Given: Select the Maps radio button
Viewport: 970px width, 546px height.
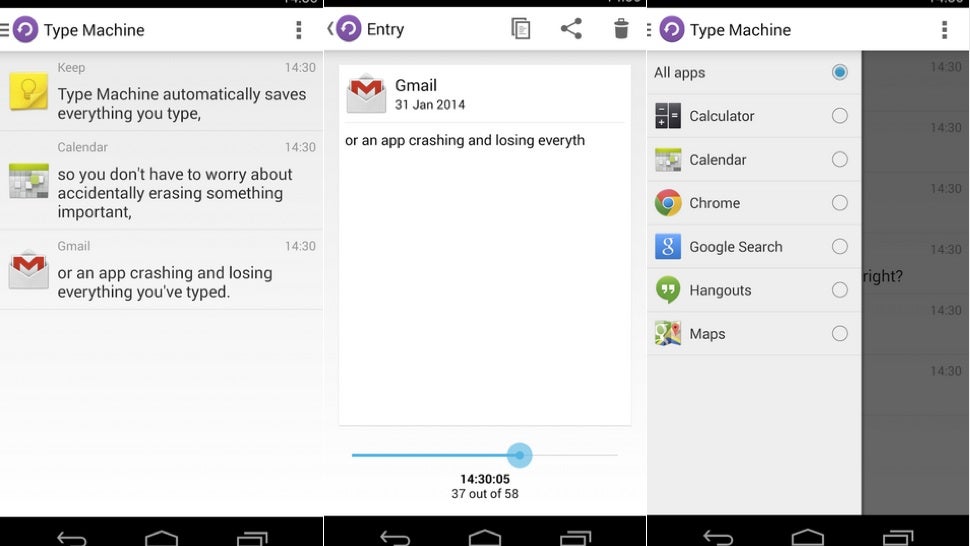Looking at the screenshot, I should 839,334.
